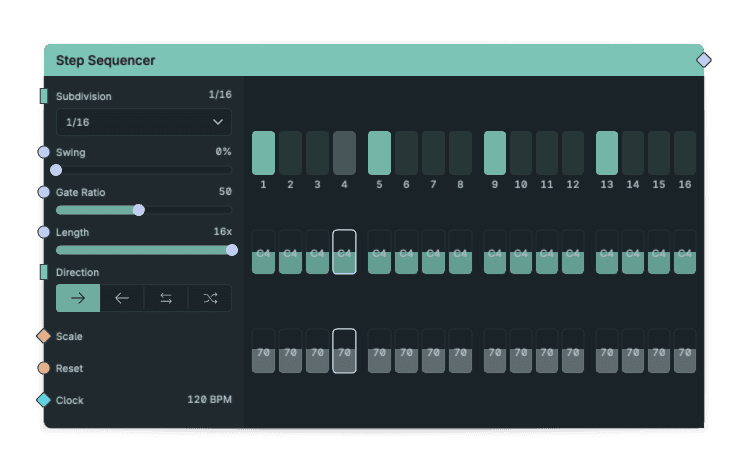748x472 pixels.
Task: Click the Swing value 0%
Action: pos(223,151)
